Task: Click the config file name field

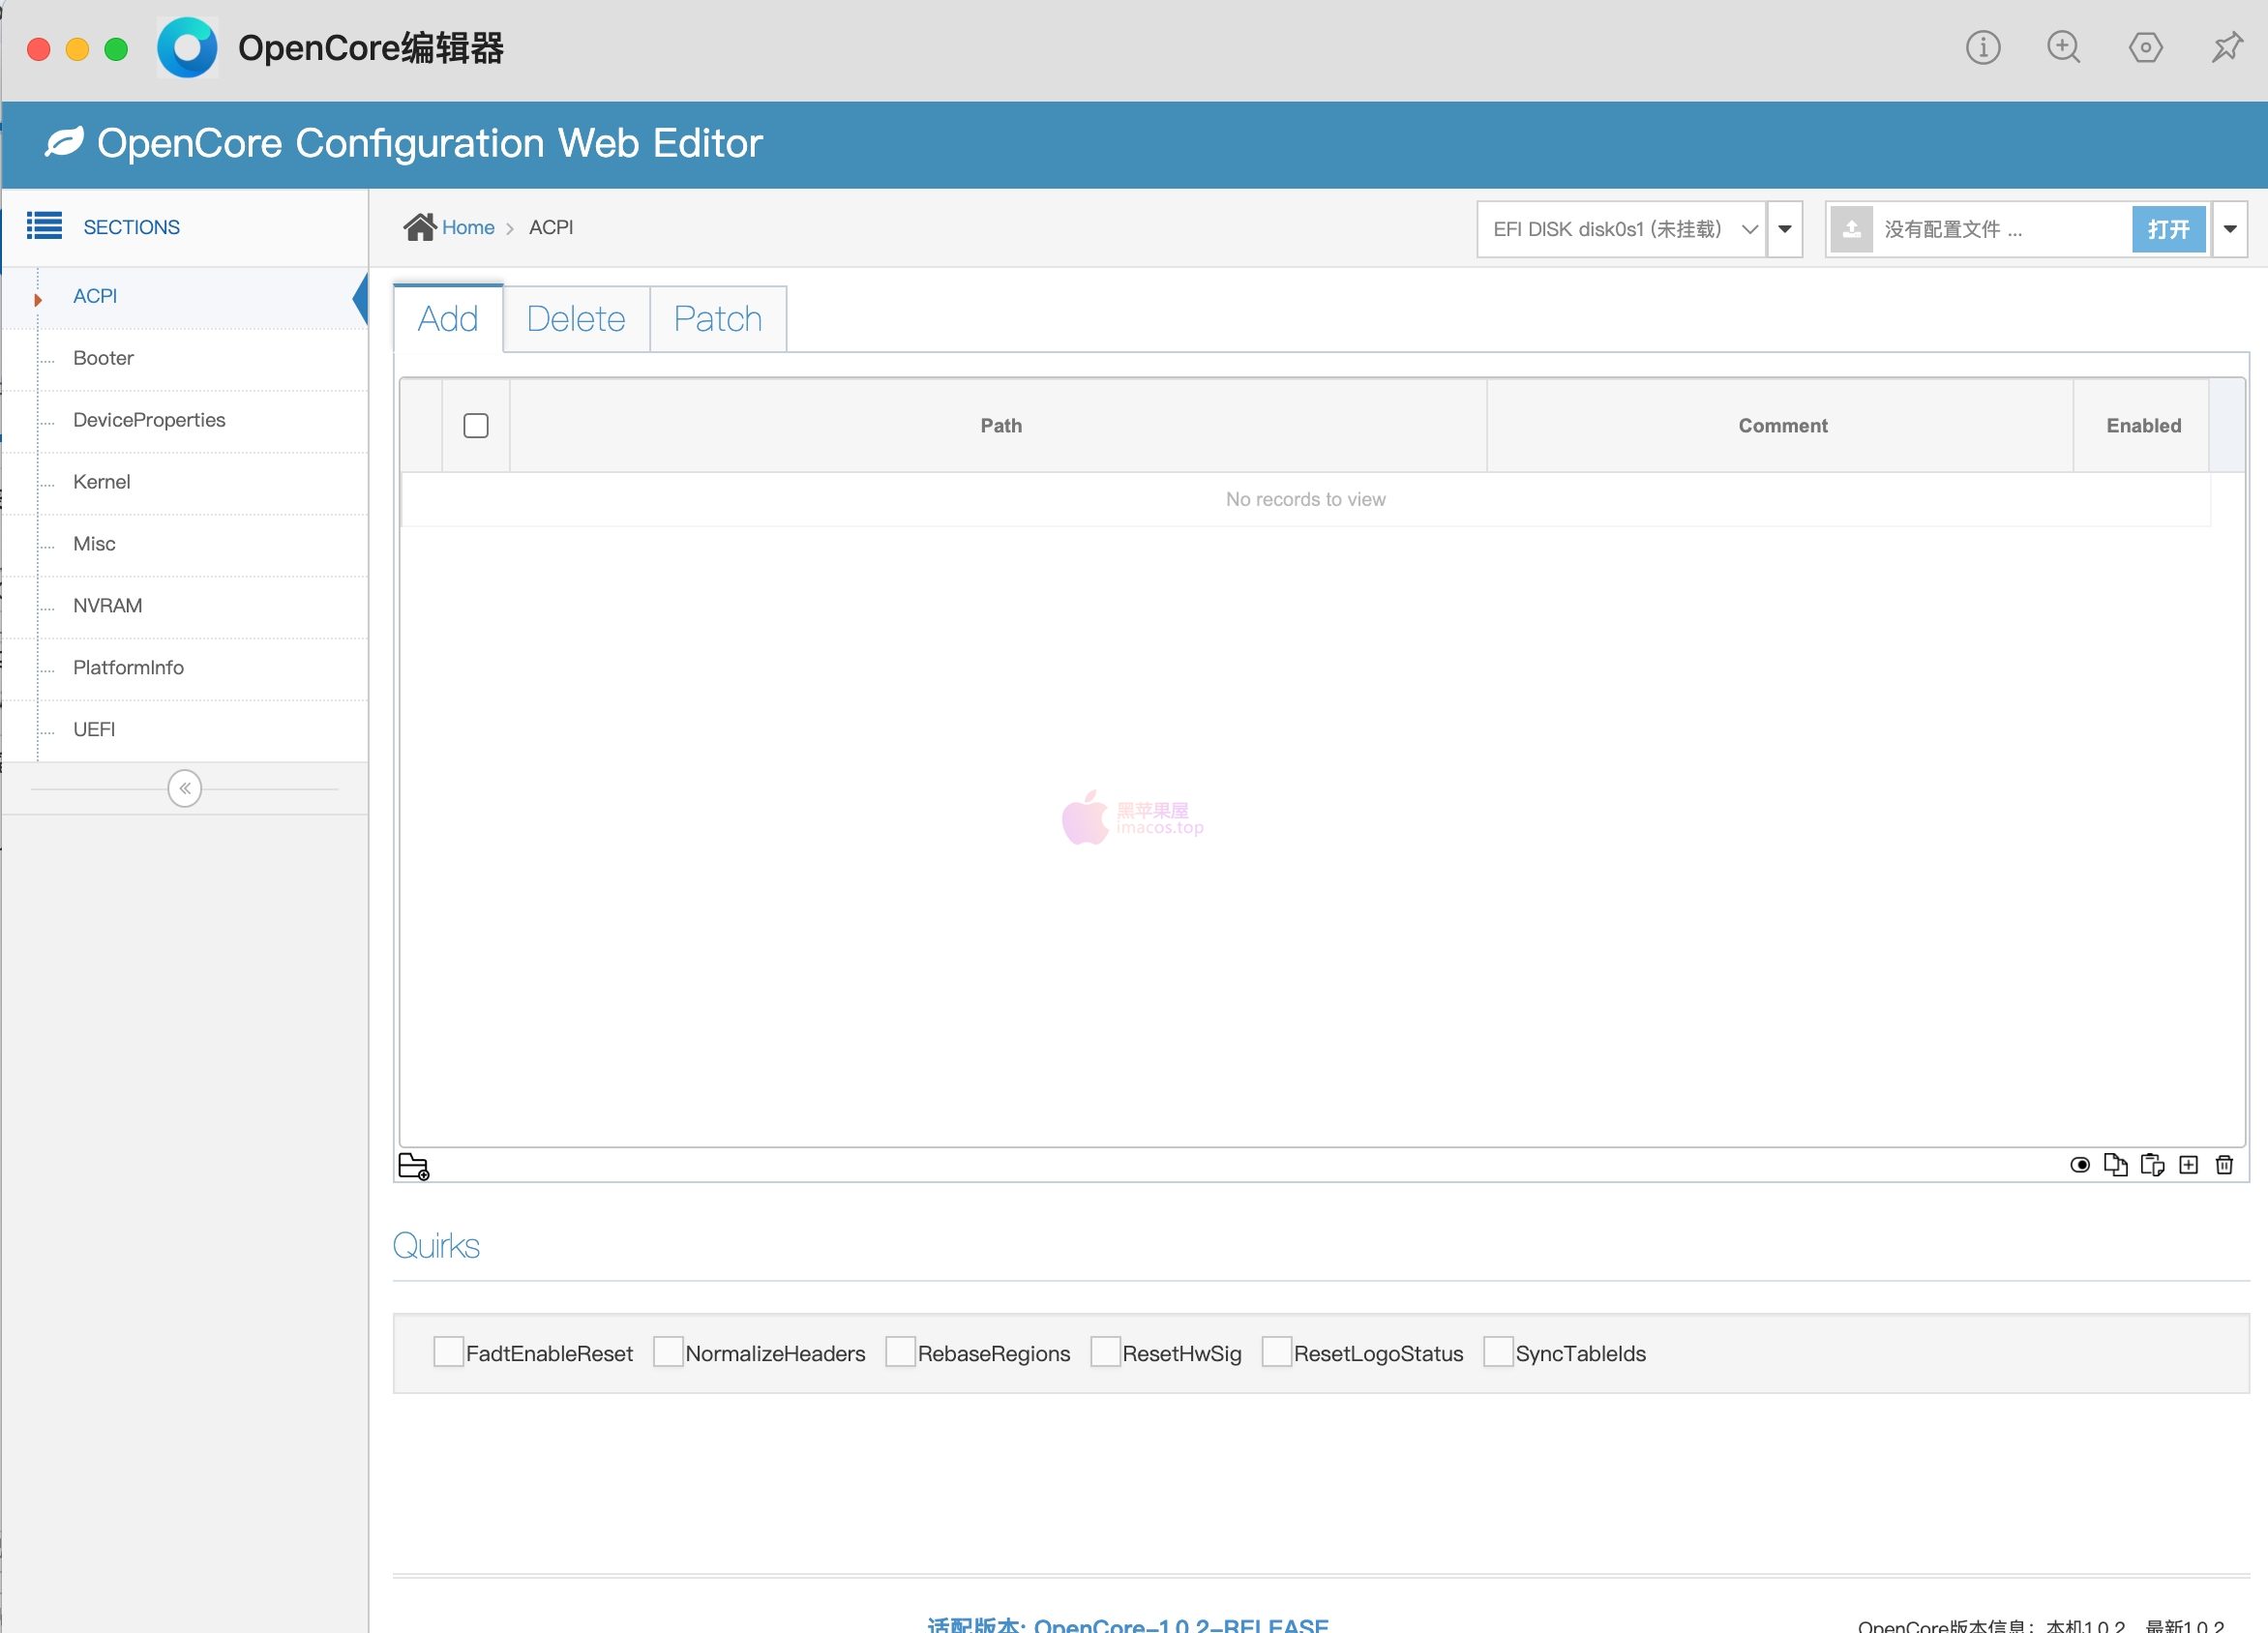Action: [2000, 229]
